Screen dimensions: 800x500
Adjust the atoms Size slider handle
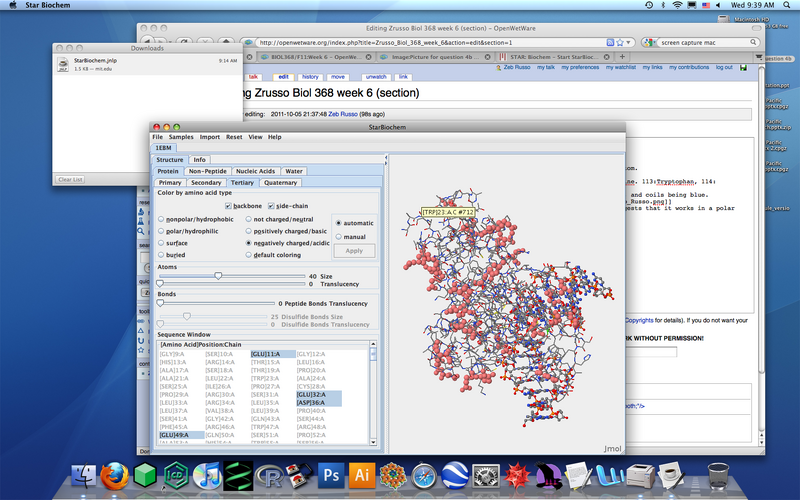coord(218,275)
